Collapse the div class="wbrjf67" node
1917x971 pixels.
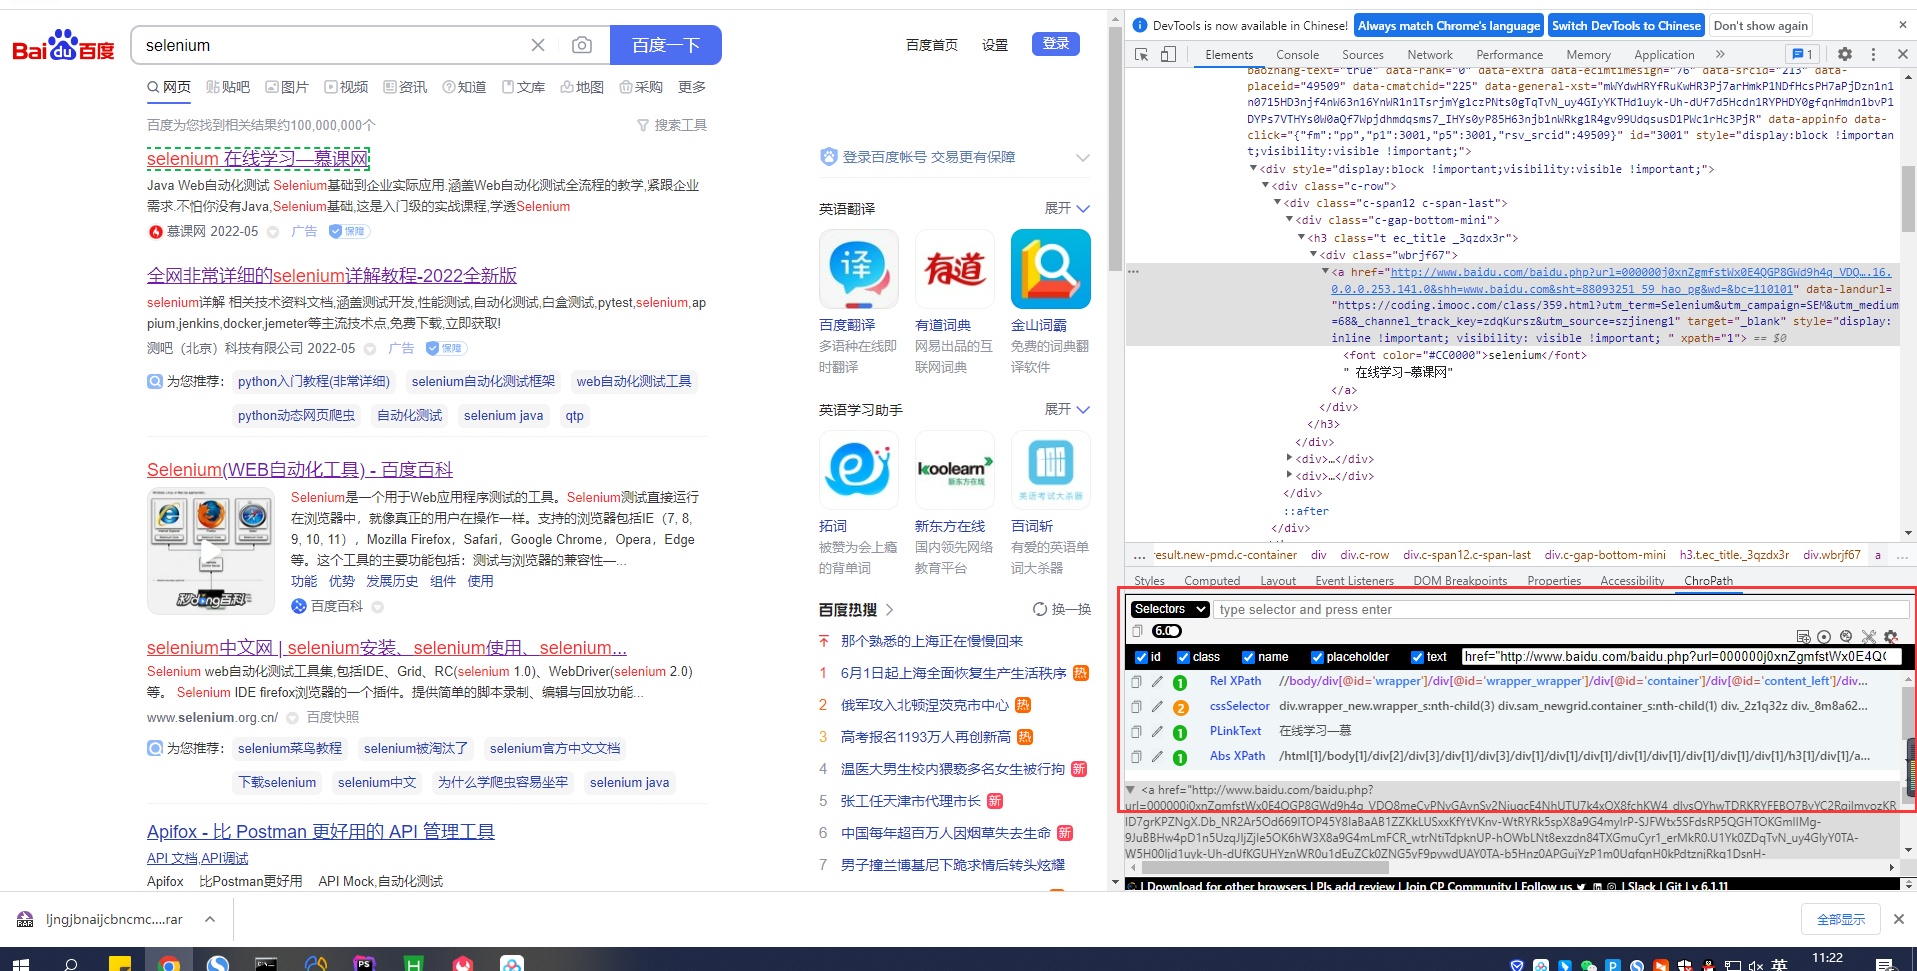point(1313,255)
